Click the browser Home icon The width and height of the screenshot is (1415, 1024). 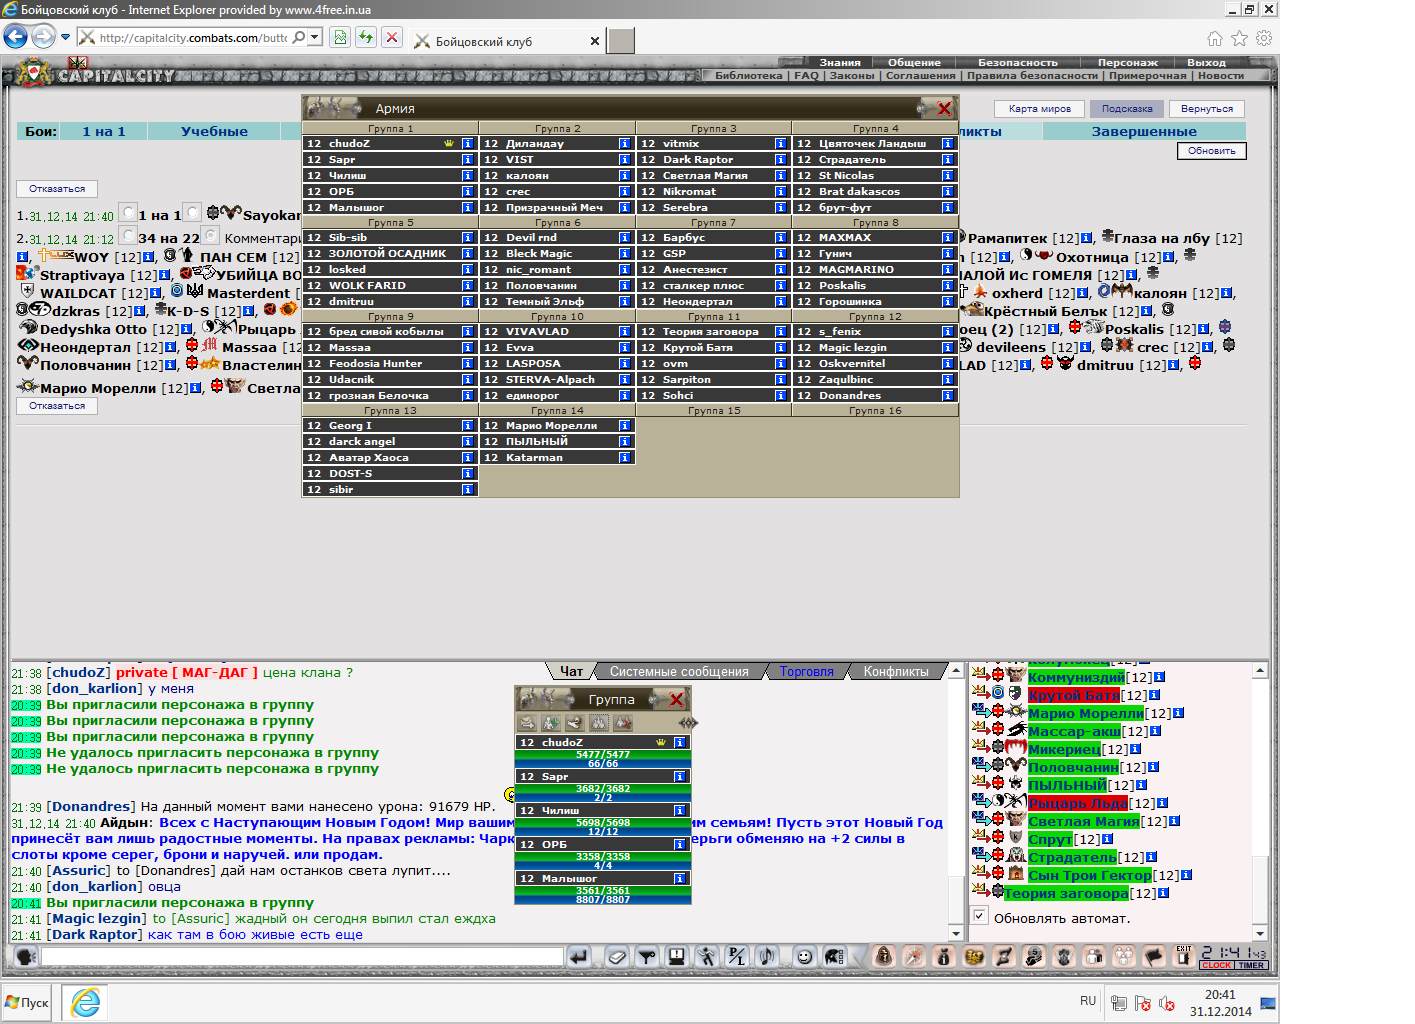tap(1214, 38)
